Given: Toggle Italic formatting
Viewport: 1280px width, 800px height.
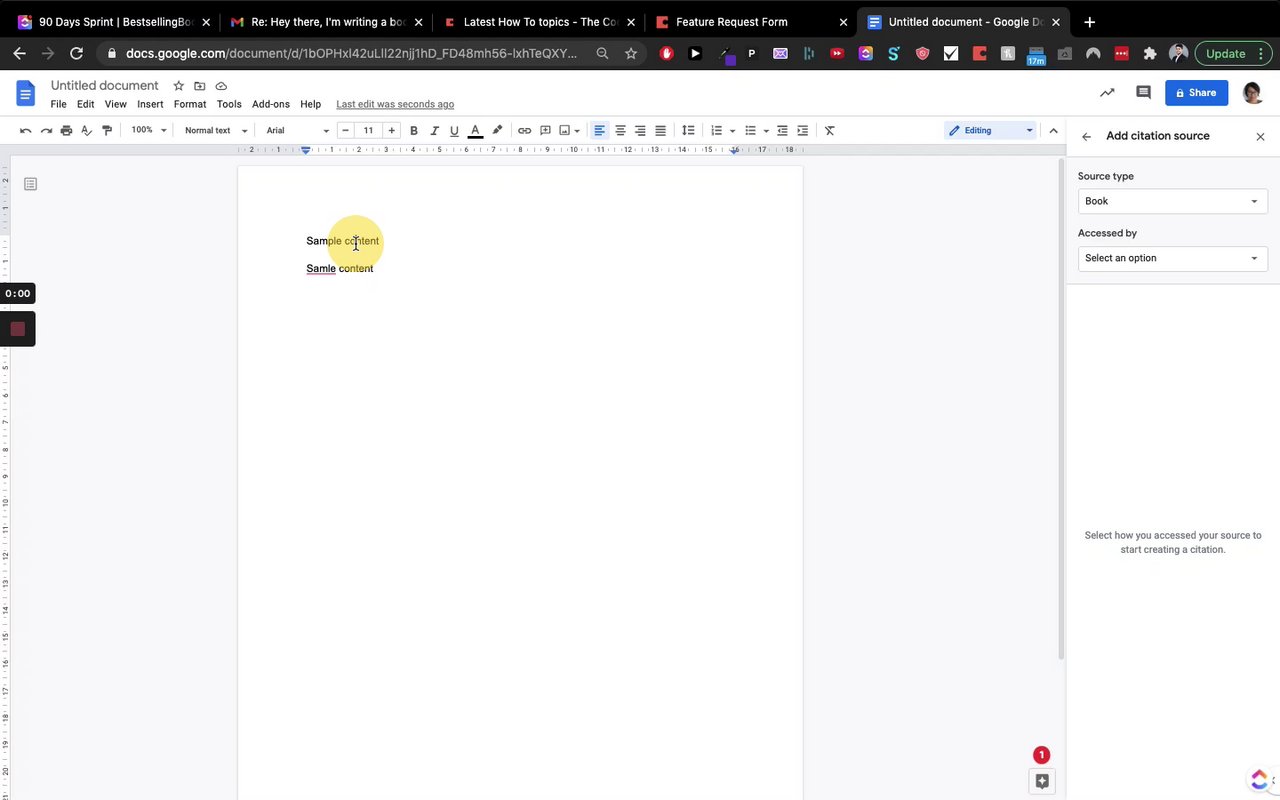Looking at the screenshot, I should (434, 130).
